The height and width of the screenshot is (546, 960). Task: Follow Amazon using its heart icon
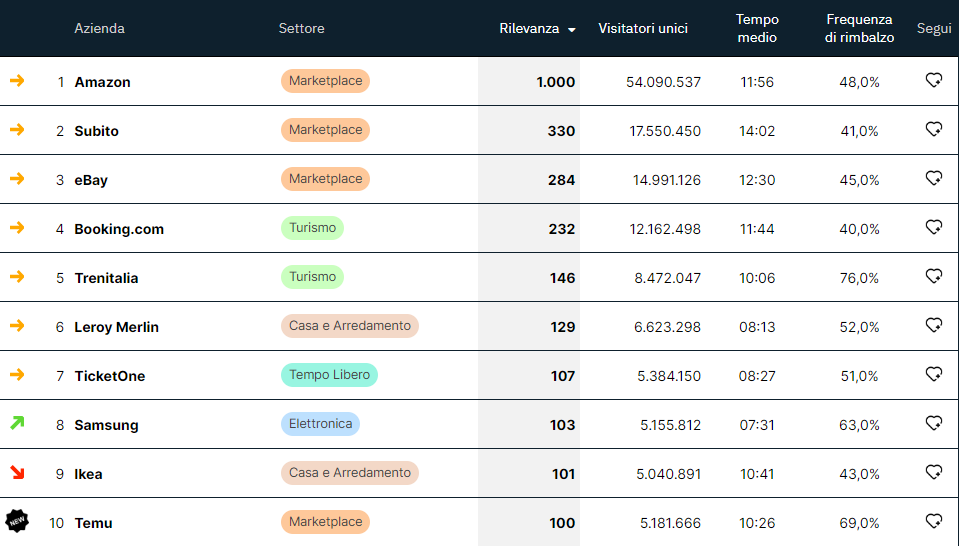pos(934,81)
